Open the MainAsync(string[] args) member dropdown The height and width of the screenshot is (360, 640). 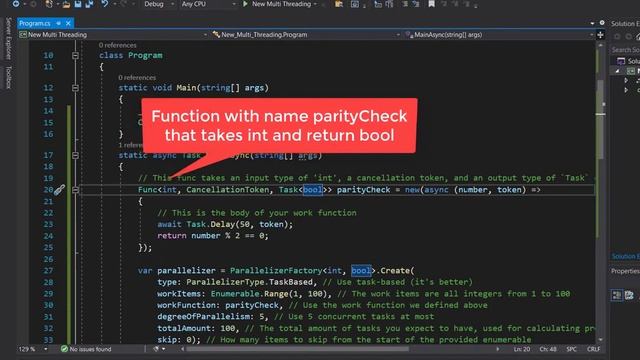(x=499, y=35)
